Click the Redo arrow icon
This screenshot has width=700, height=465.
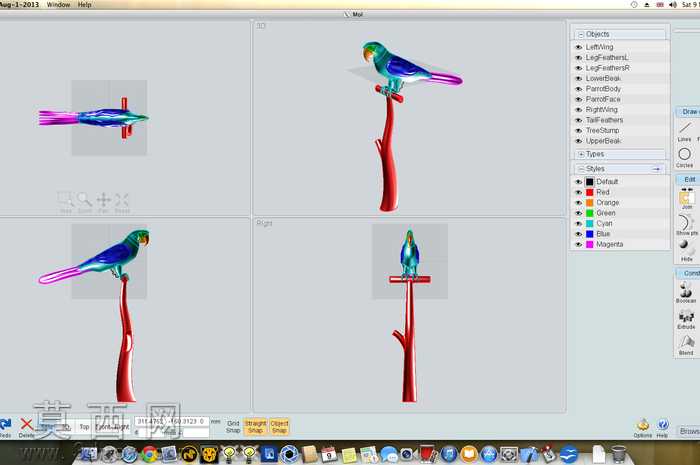(5, 424)
